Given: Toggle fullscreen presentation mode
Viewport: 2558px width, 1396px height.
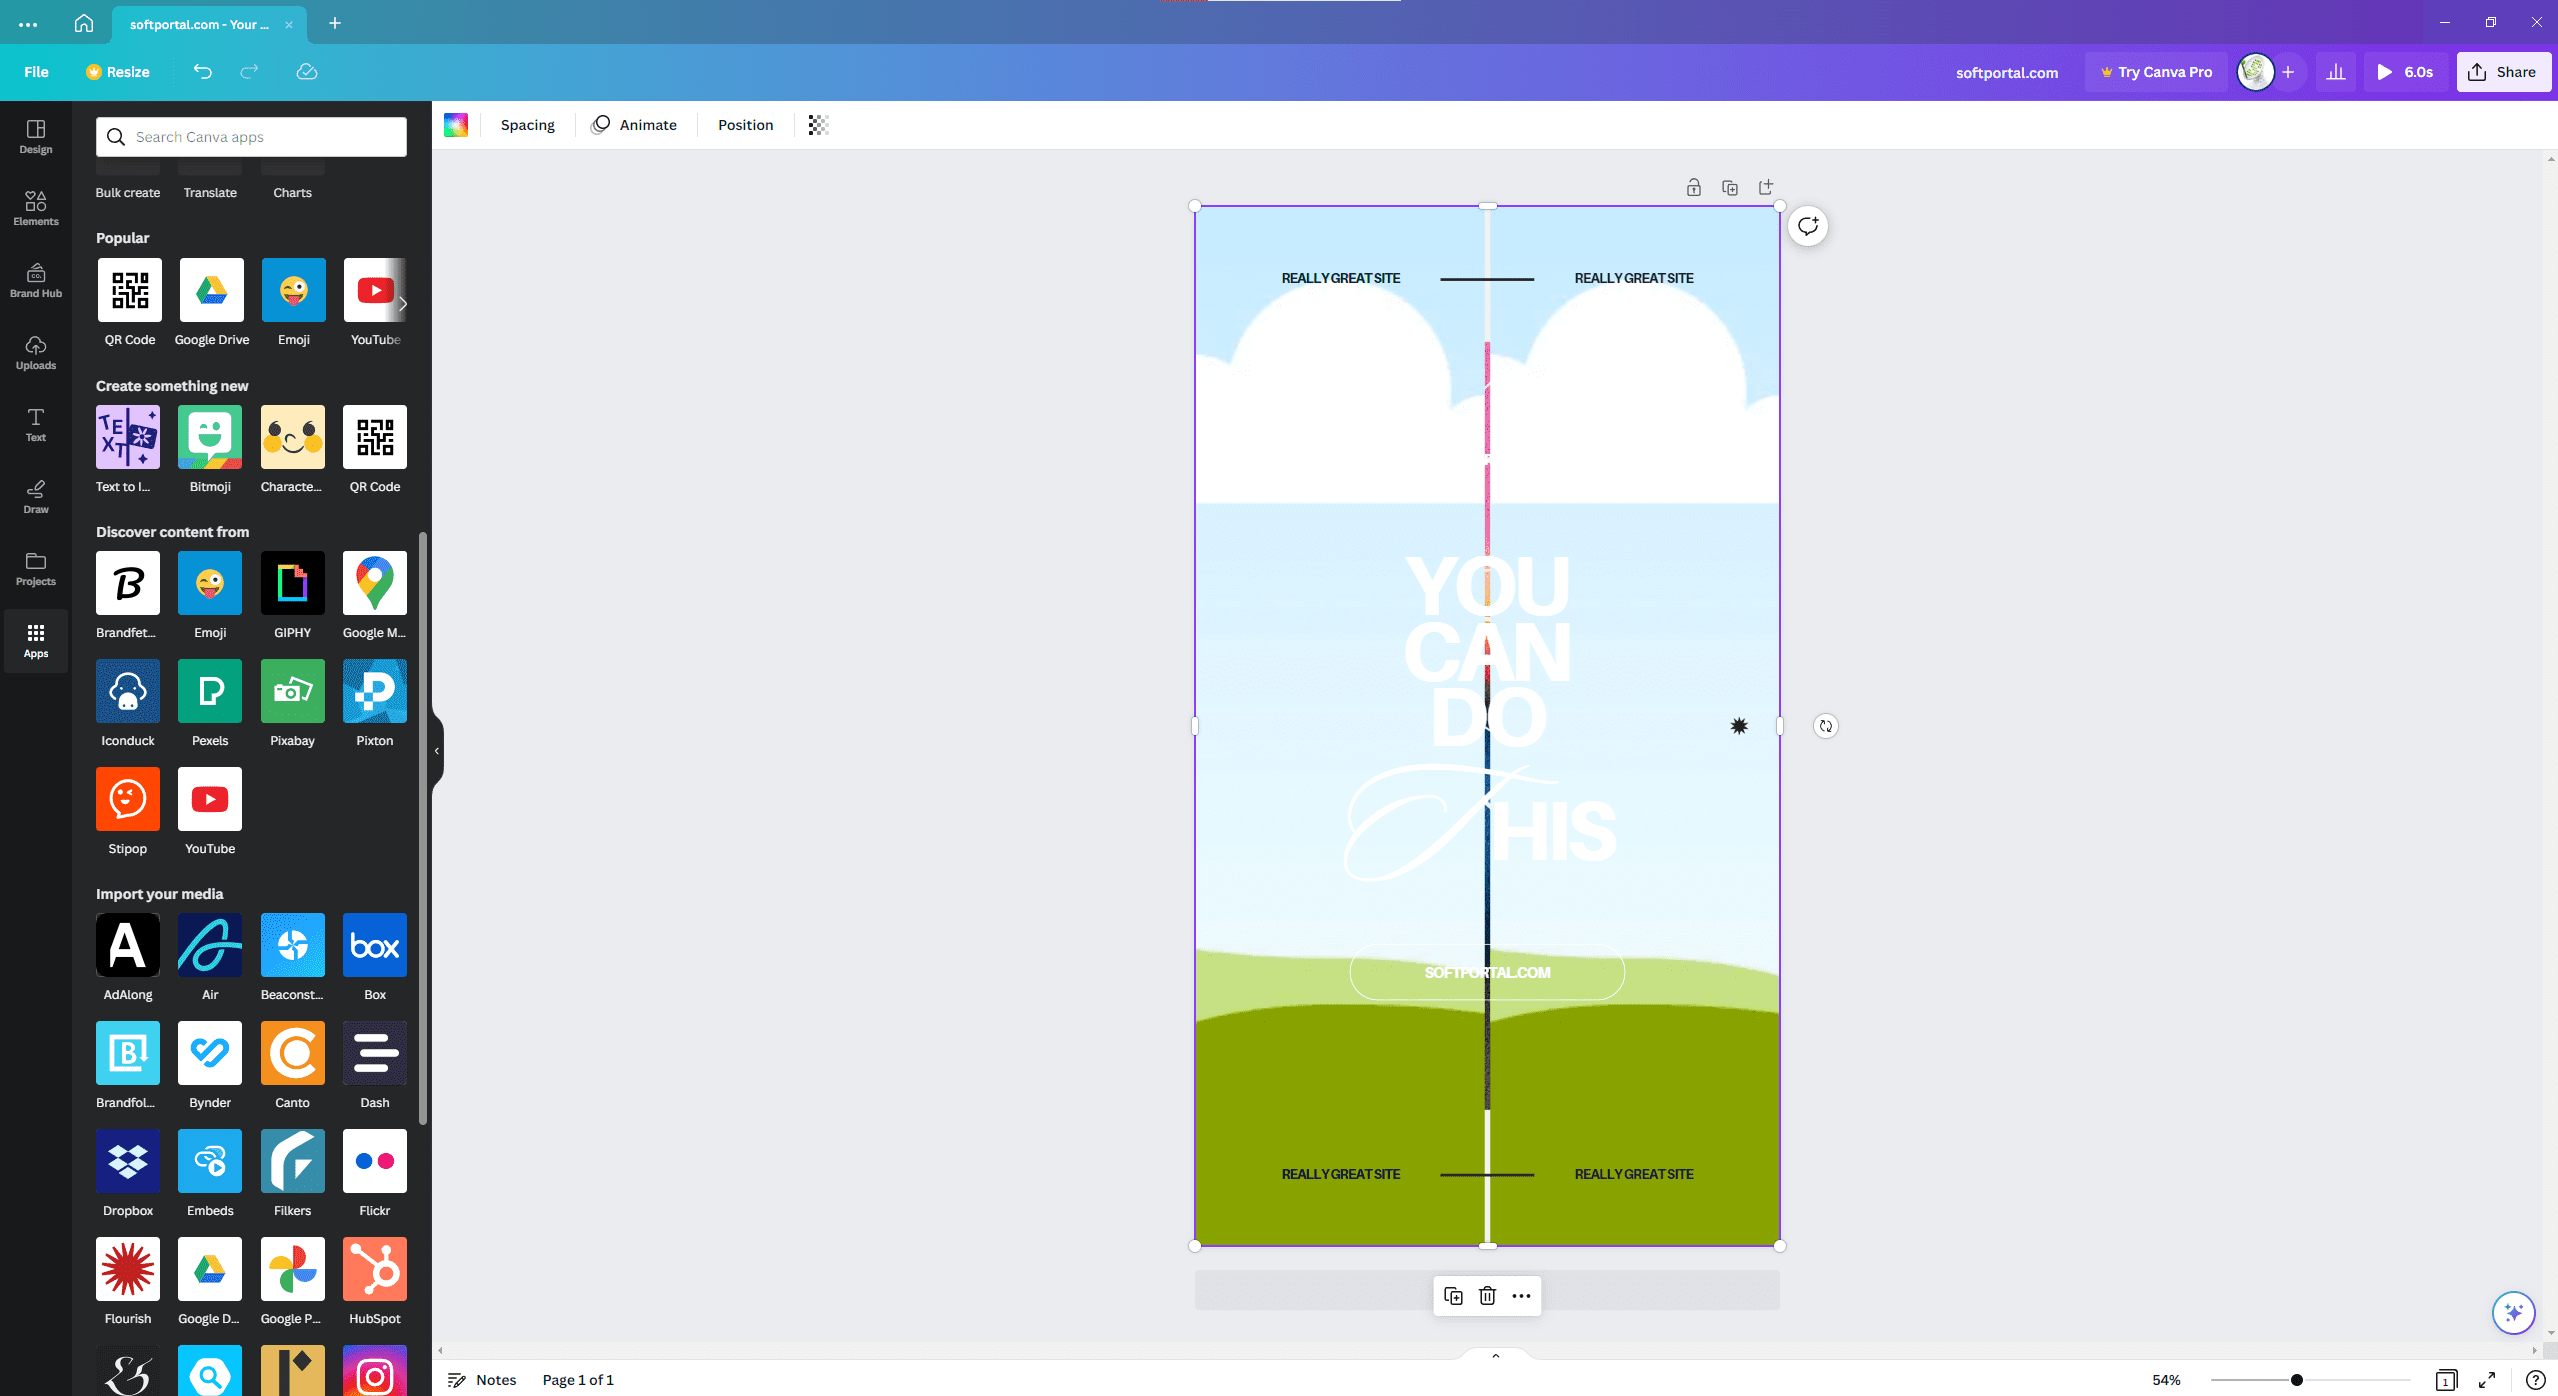Looking at the screenshot, I should (x=2487, y=1380).
